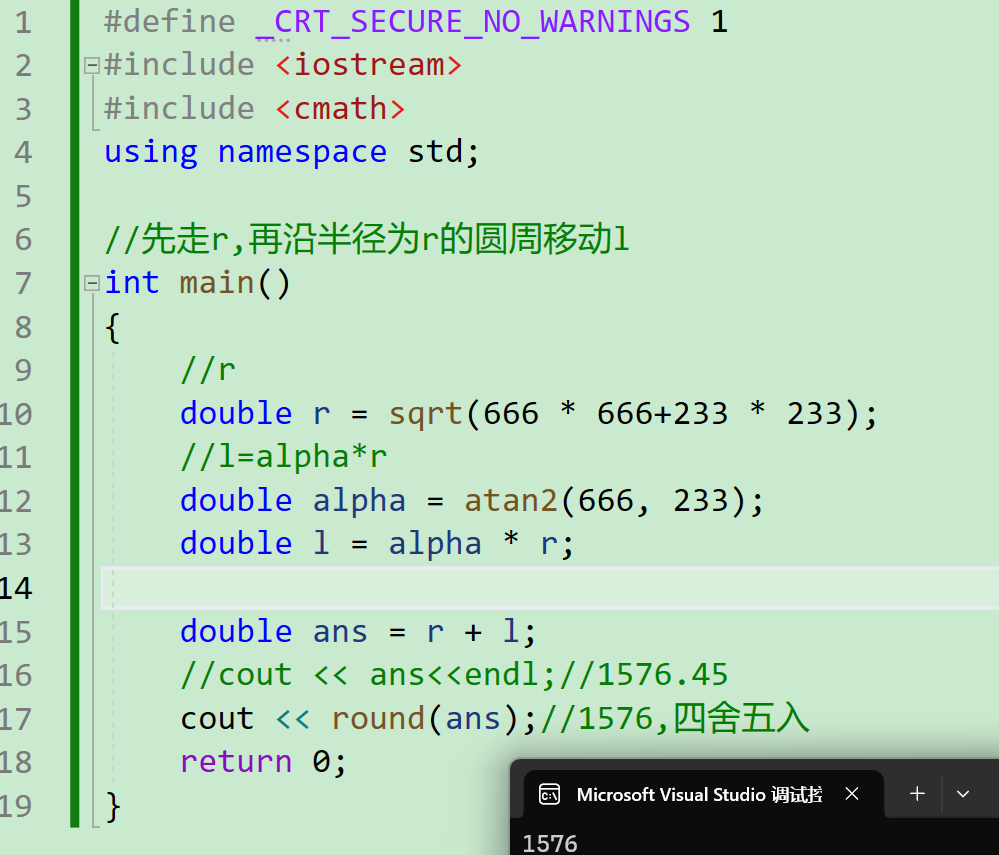Click the commented-out cout line with 1576.45

click(454, 675)
